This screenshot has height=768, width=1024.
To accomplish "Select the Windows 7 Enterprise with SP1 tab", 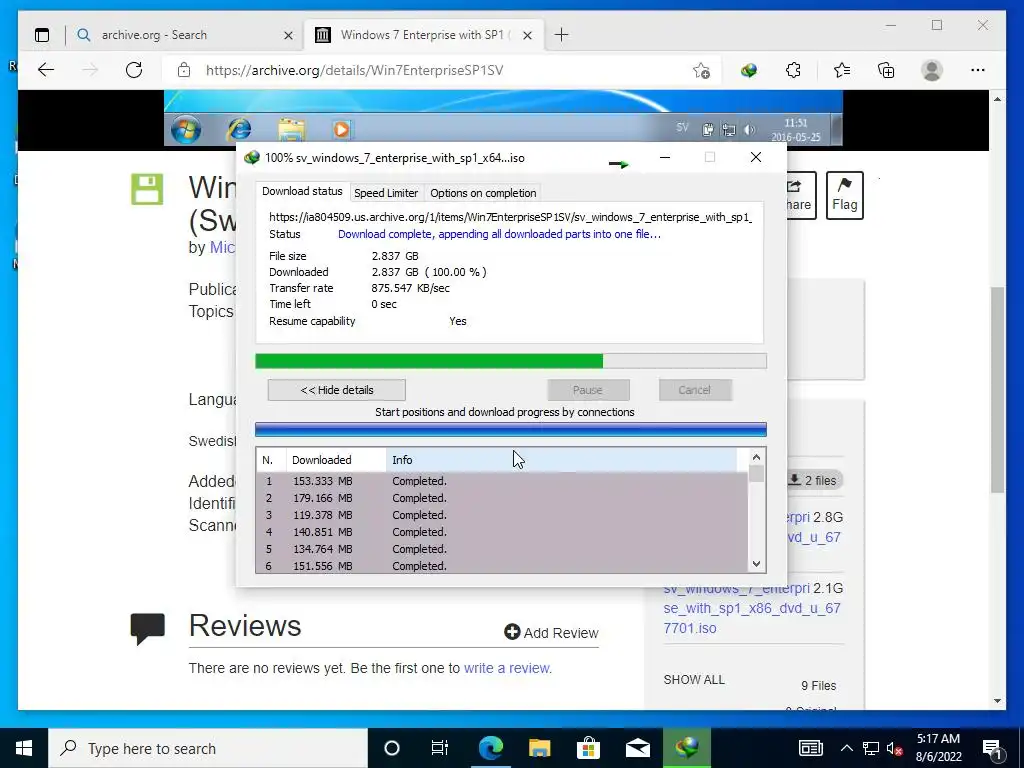I will point(424,35).
